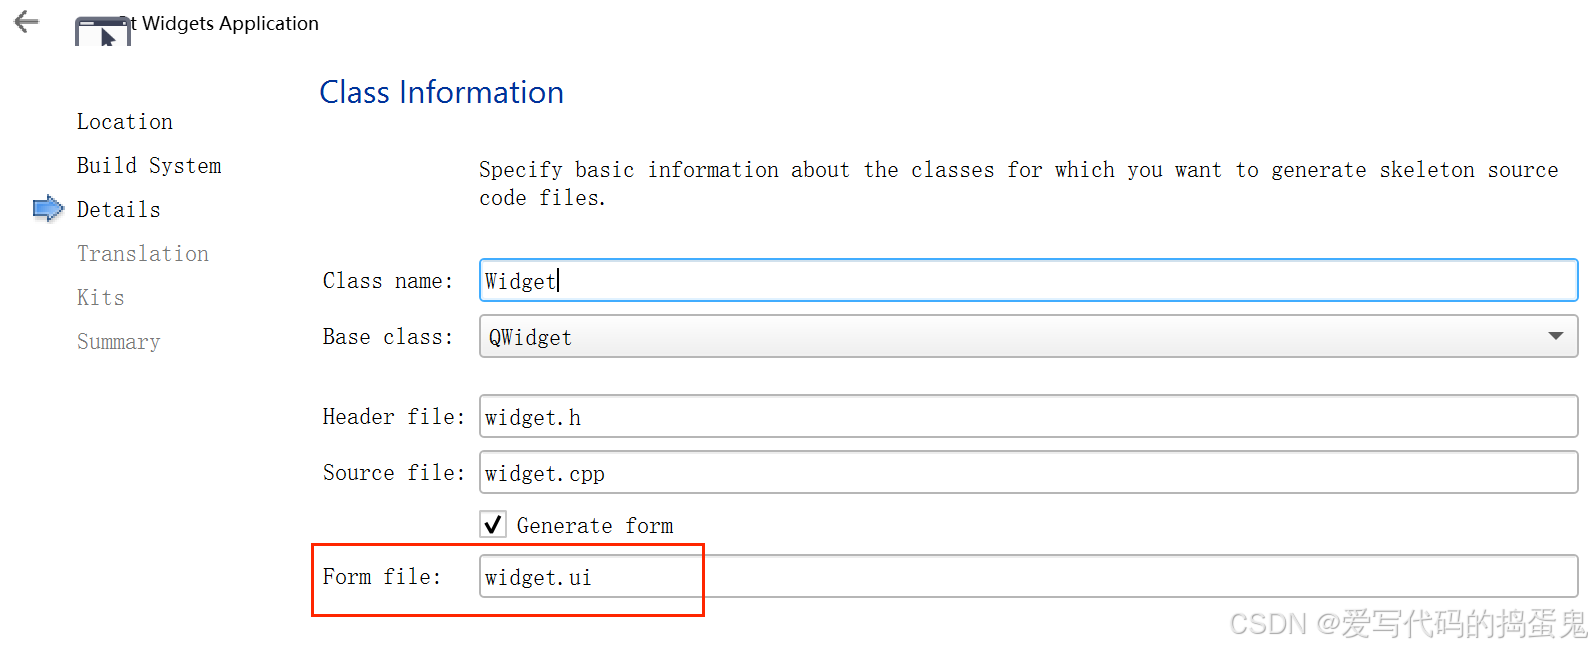Click the Header file field widget.h
1592x651 pixels.
(1028, 416)
